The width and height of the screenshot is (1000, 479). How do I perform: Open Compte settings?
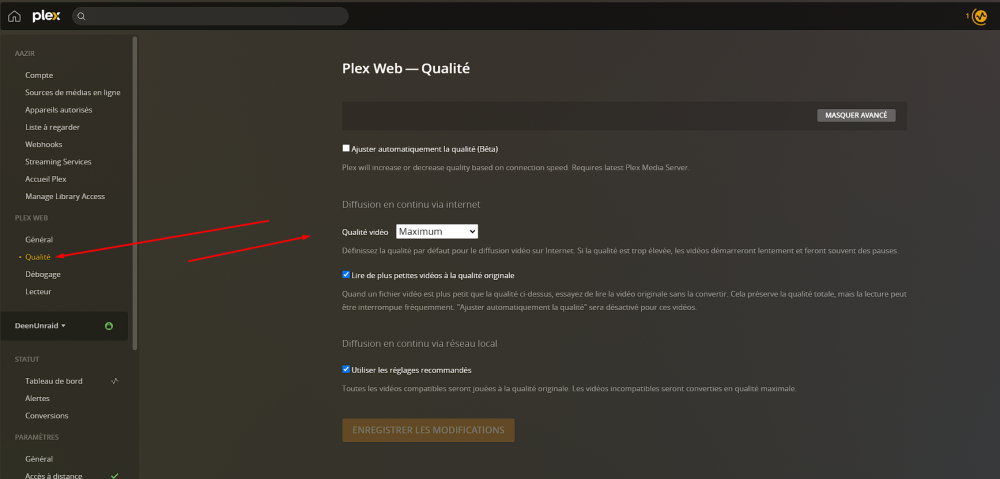[39, 75]
